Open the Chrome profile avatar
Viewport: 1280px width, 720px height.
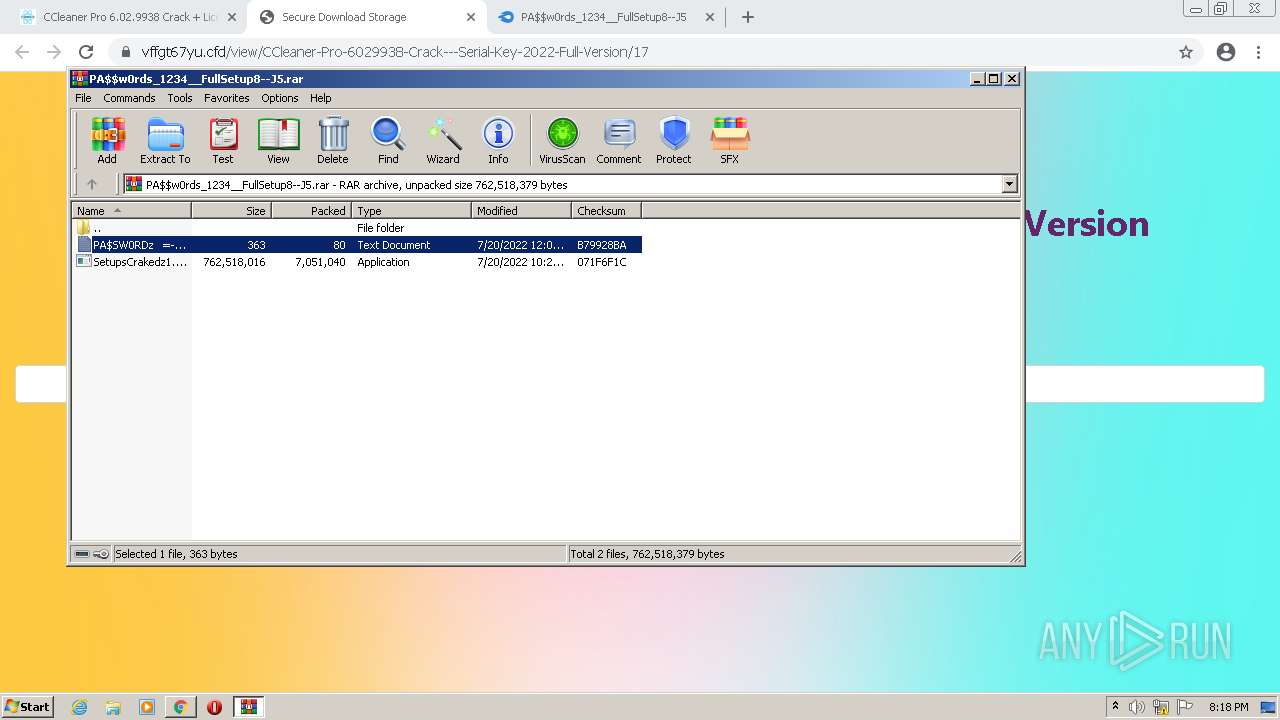coord(1226,52)
